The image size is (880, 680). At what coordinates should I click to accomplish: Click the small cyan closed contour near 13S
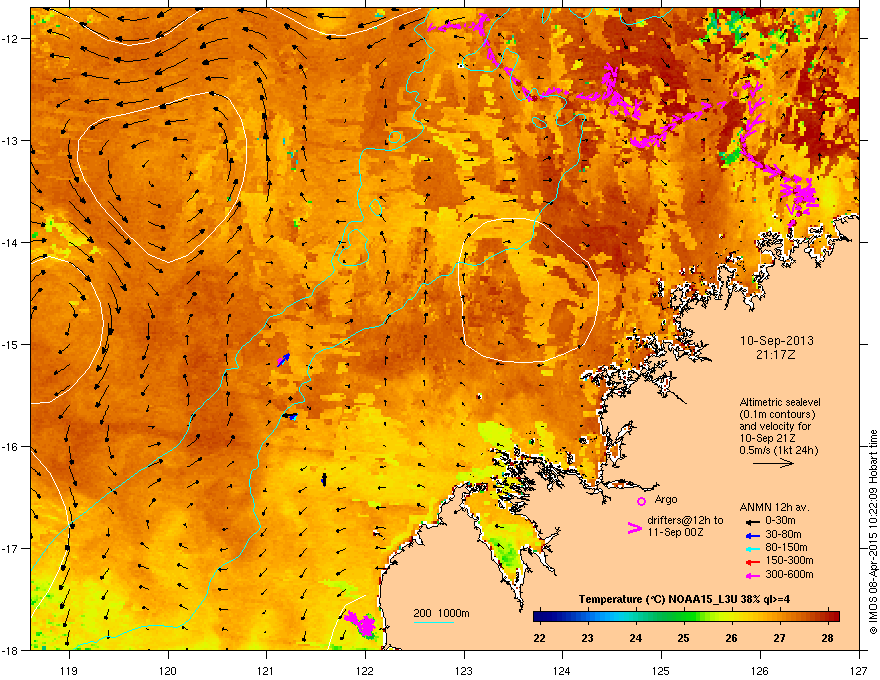395,137
